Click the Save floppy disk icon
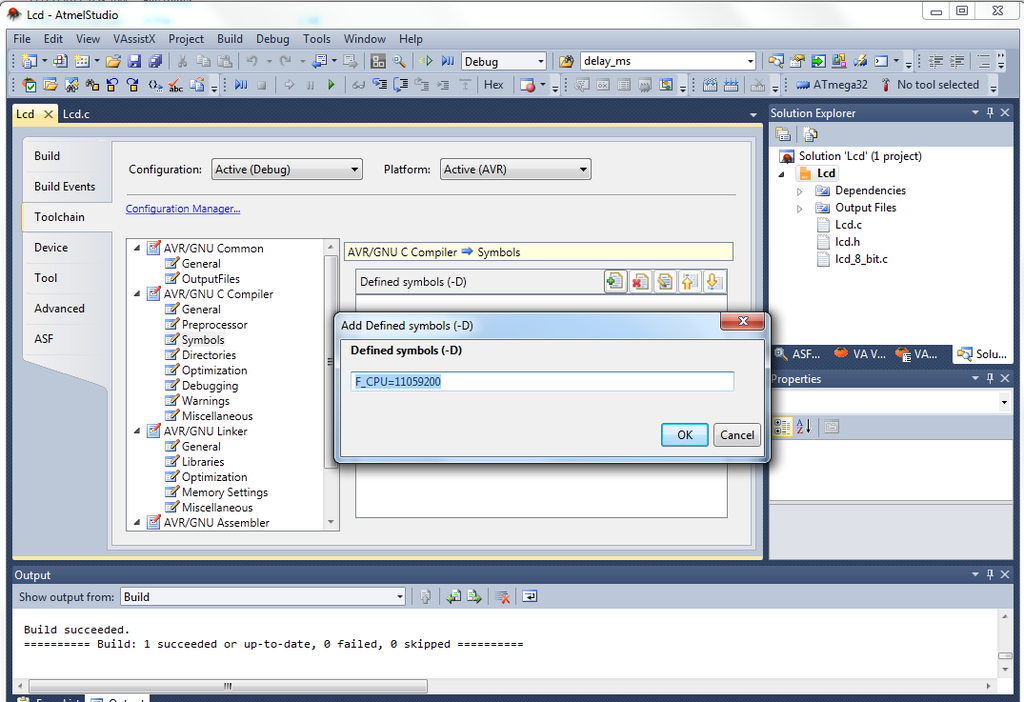Viewport: 1024px width, 702px height. (135, 61)
